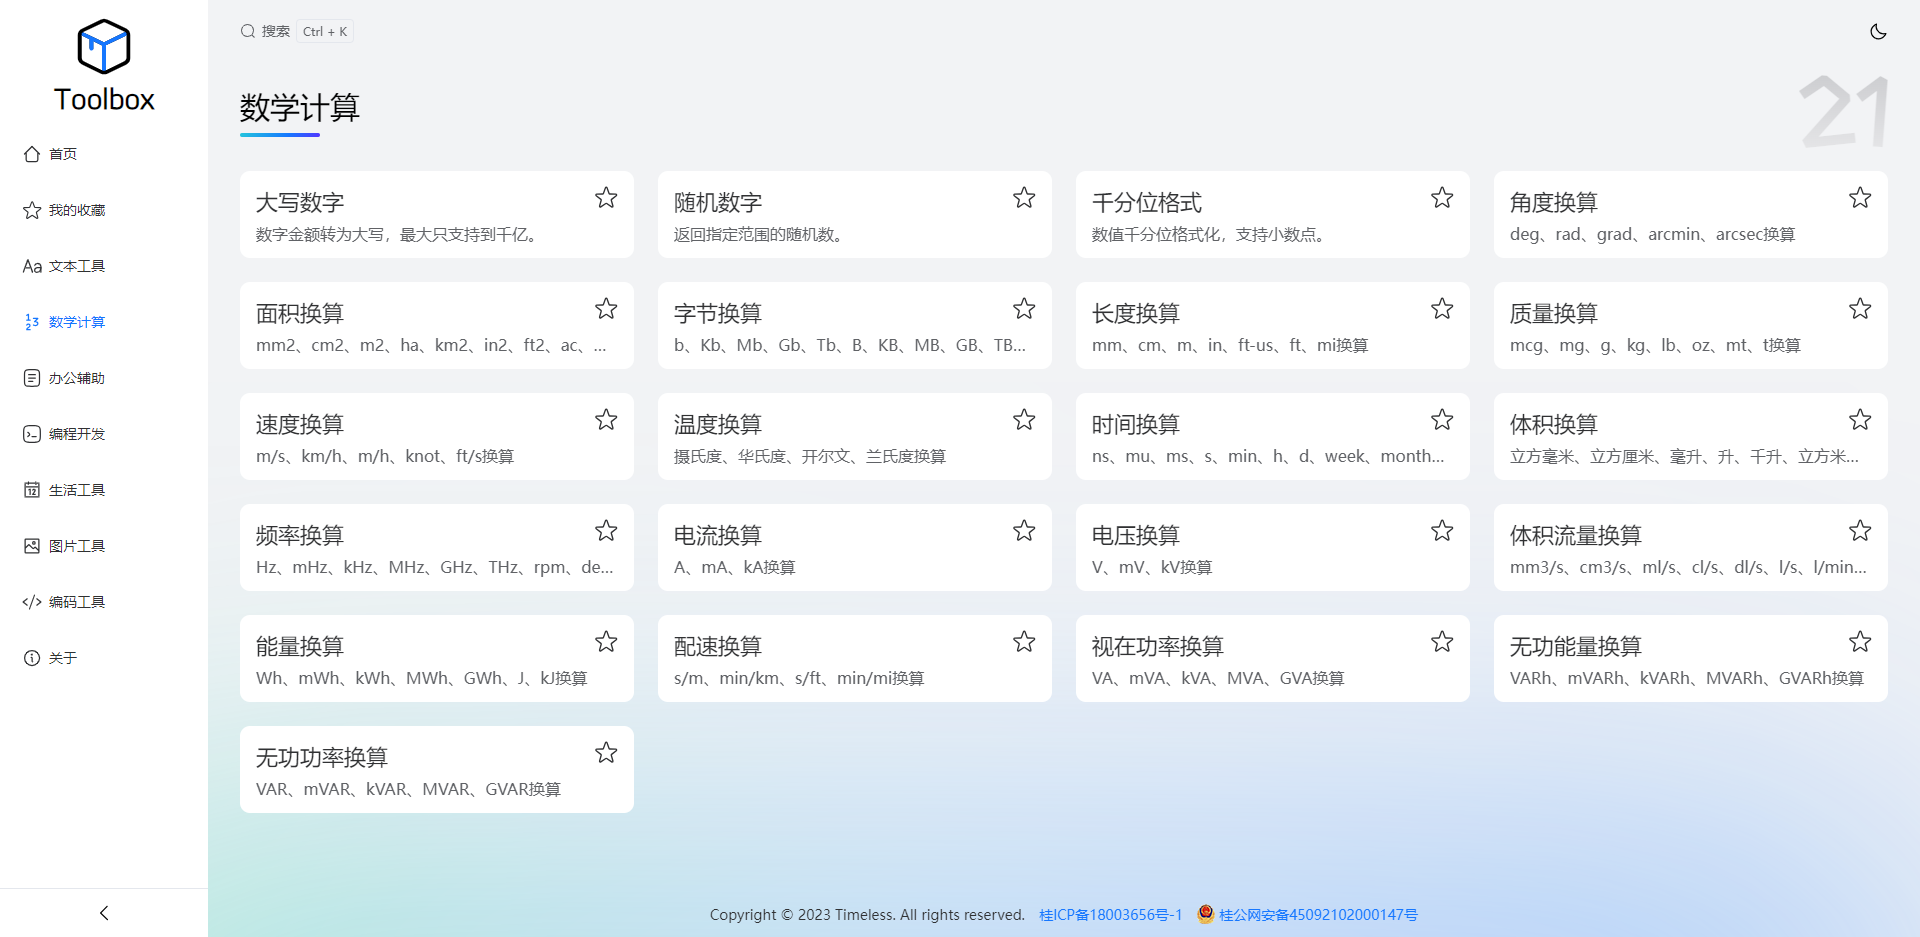Toggle dark mode with moon icon
The image size is (1920, 937).
(1878, 32)
